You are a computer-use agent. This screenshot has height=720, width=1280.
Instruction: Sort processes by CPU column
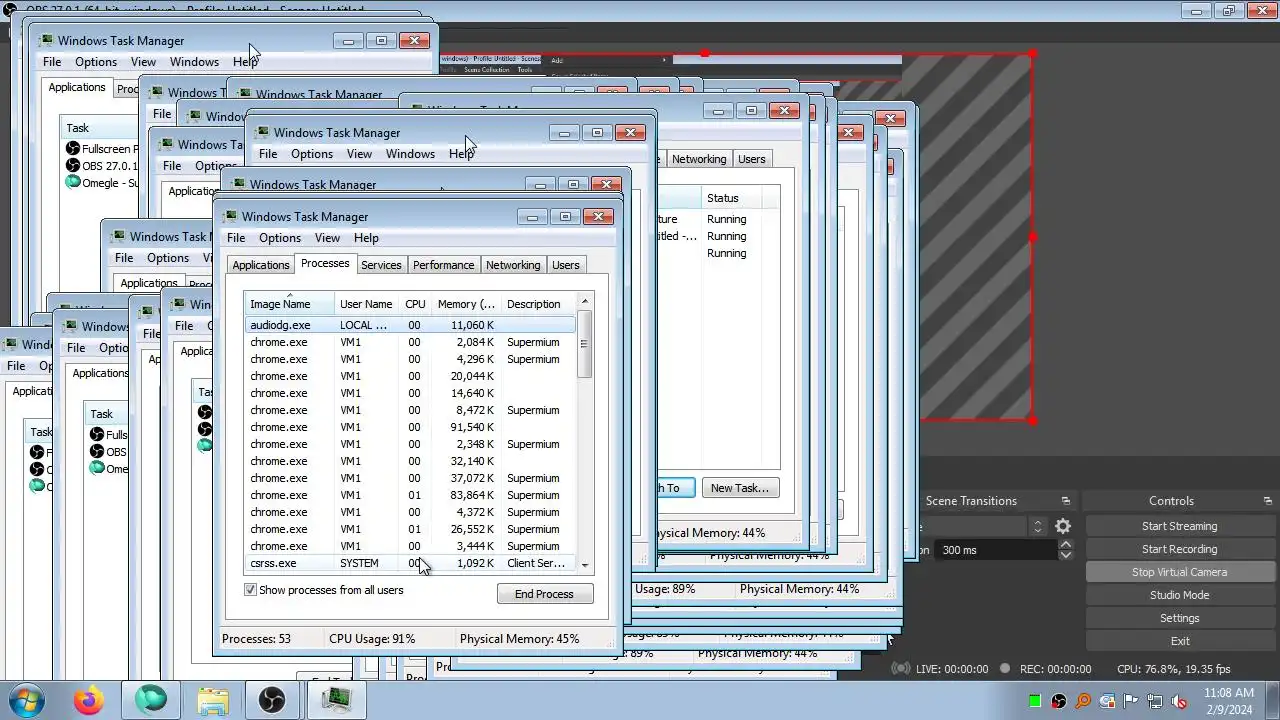[415, 304]
